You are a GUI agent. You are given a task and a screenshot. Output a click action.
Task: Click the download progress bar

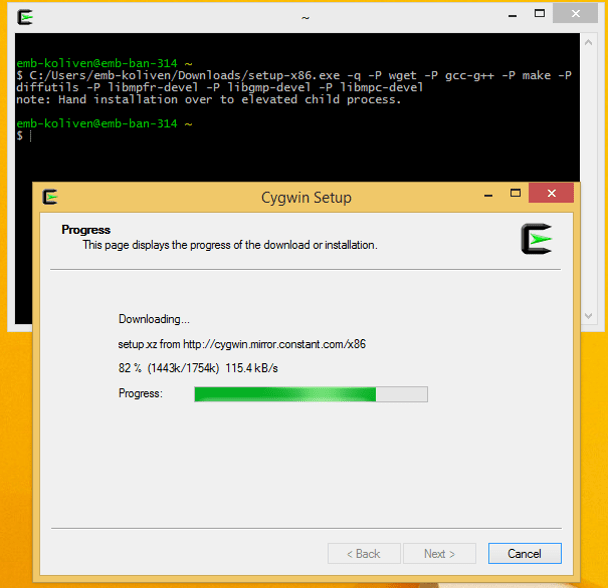click(x=311, y=394)
